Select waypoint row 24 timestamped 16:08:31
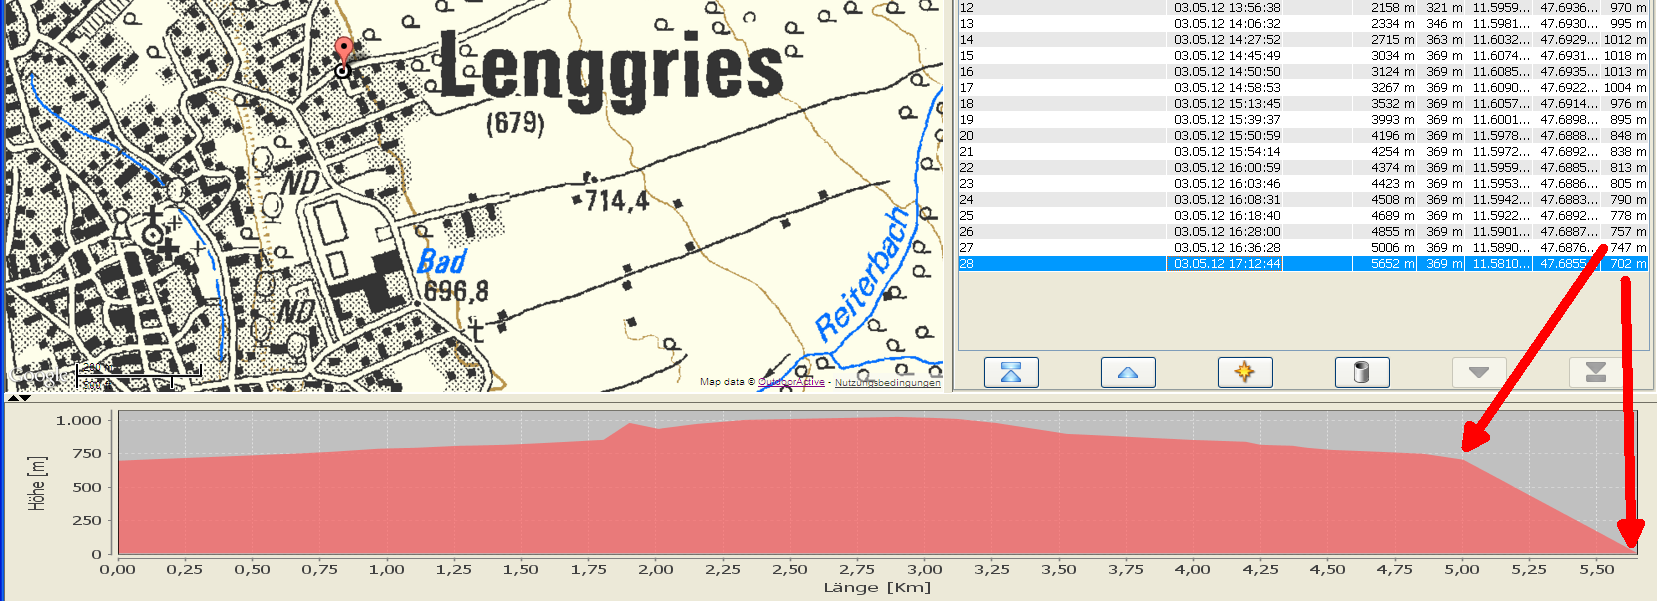Screen dimensions: 1657x601 1226,200
